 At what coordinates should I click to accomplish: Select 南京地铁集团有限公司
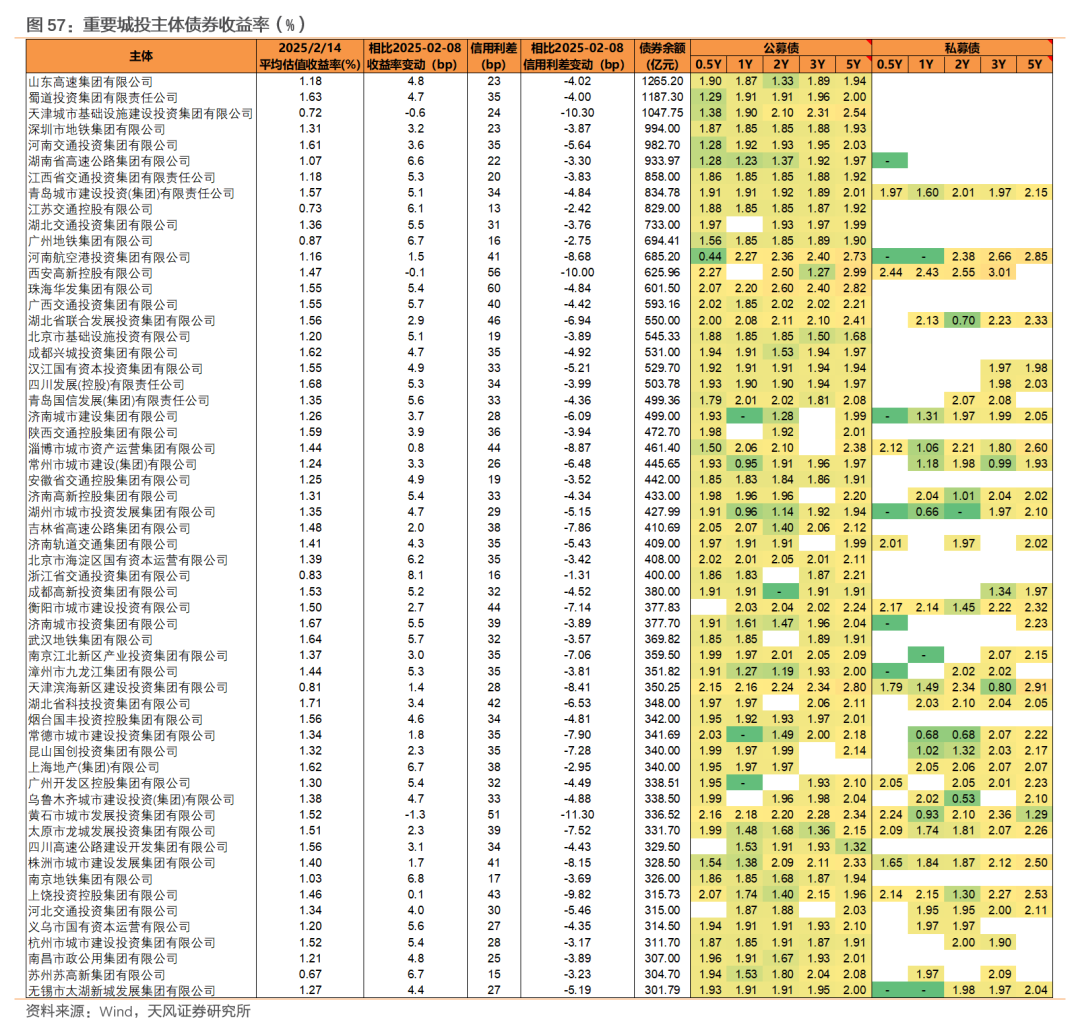[x=90, y=879]
